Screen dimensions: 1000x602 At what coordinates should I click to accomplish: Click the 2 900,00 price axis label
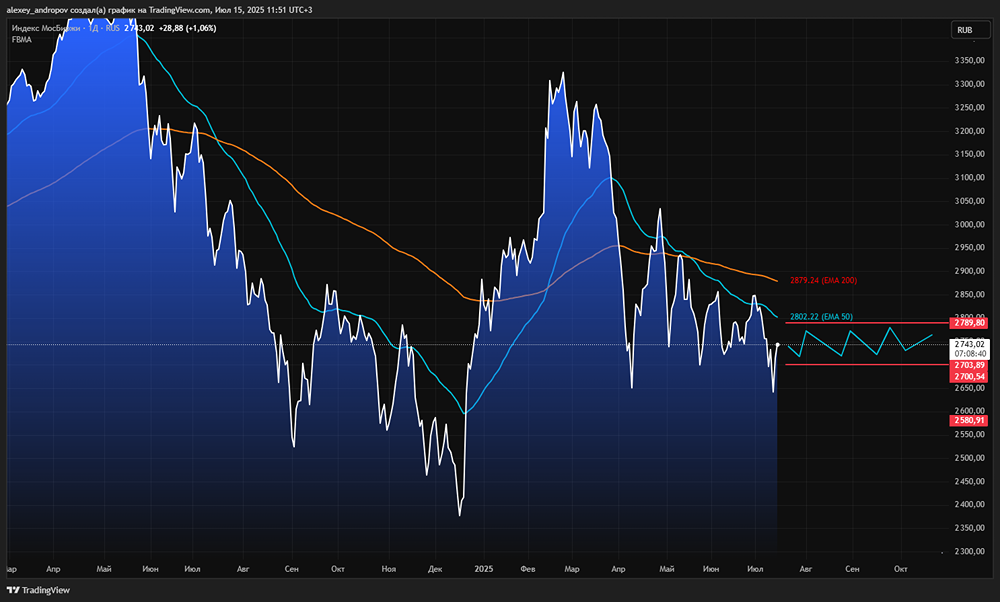coord(969,271)
